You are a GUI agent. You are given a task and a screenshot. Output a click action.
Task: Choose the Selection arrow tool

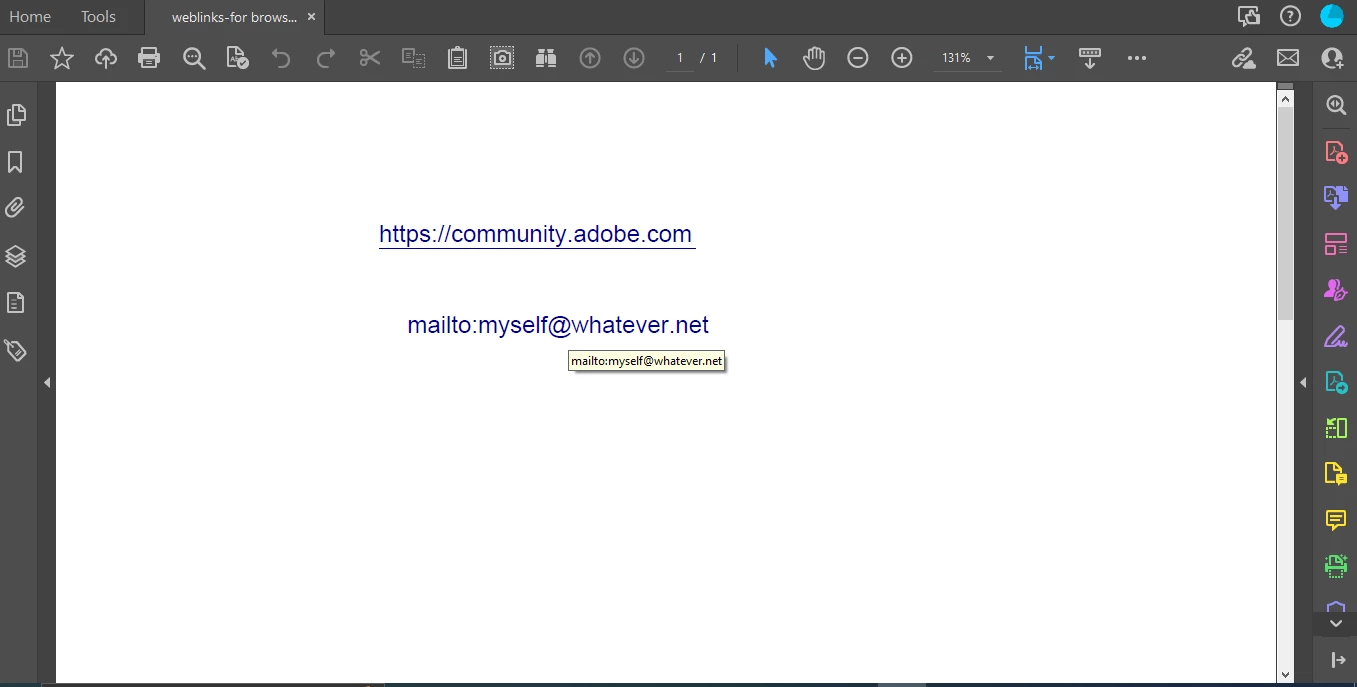point(770,58)
